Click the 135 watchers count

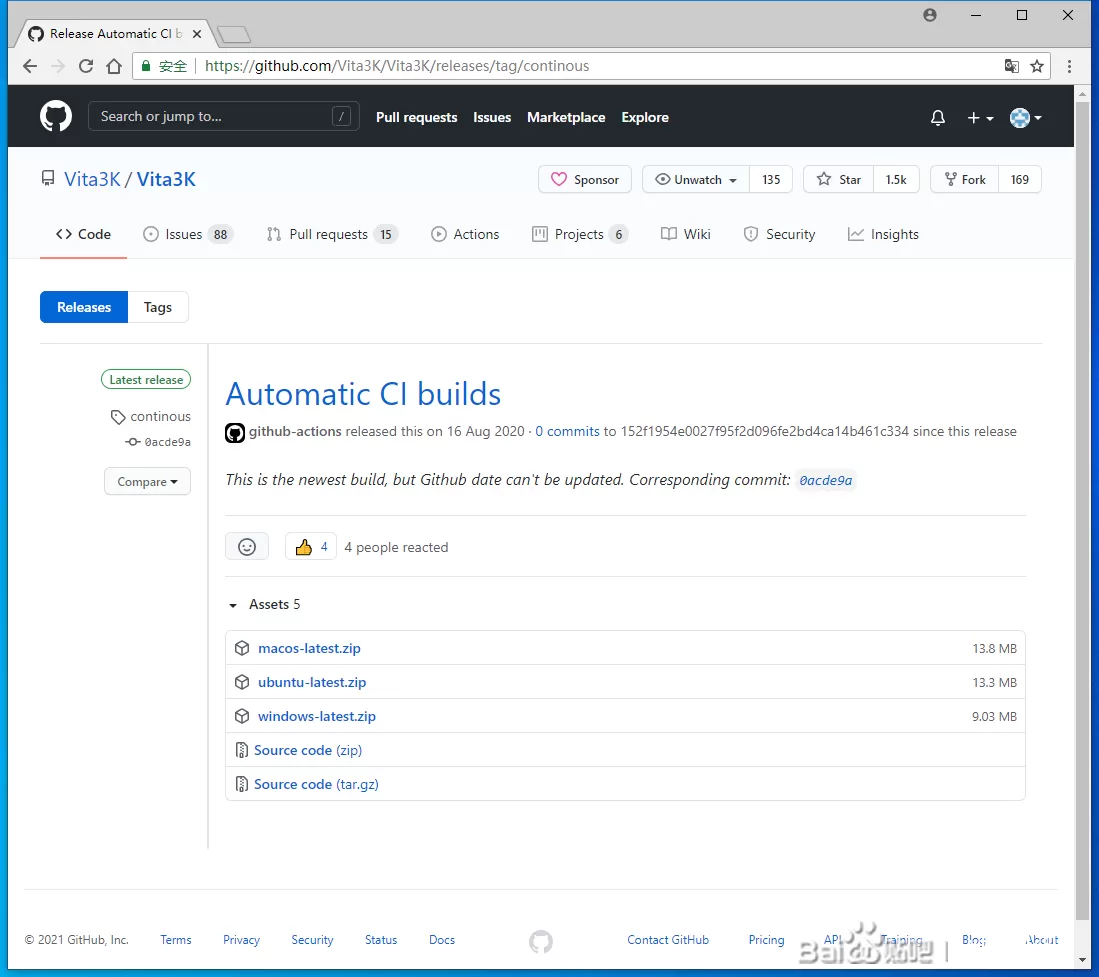click(771, 179)
